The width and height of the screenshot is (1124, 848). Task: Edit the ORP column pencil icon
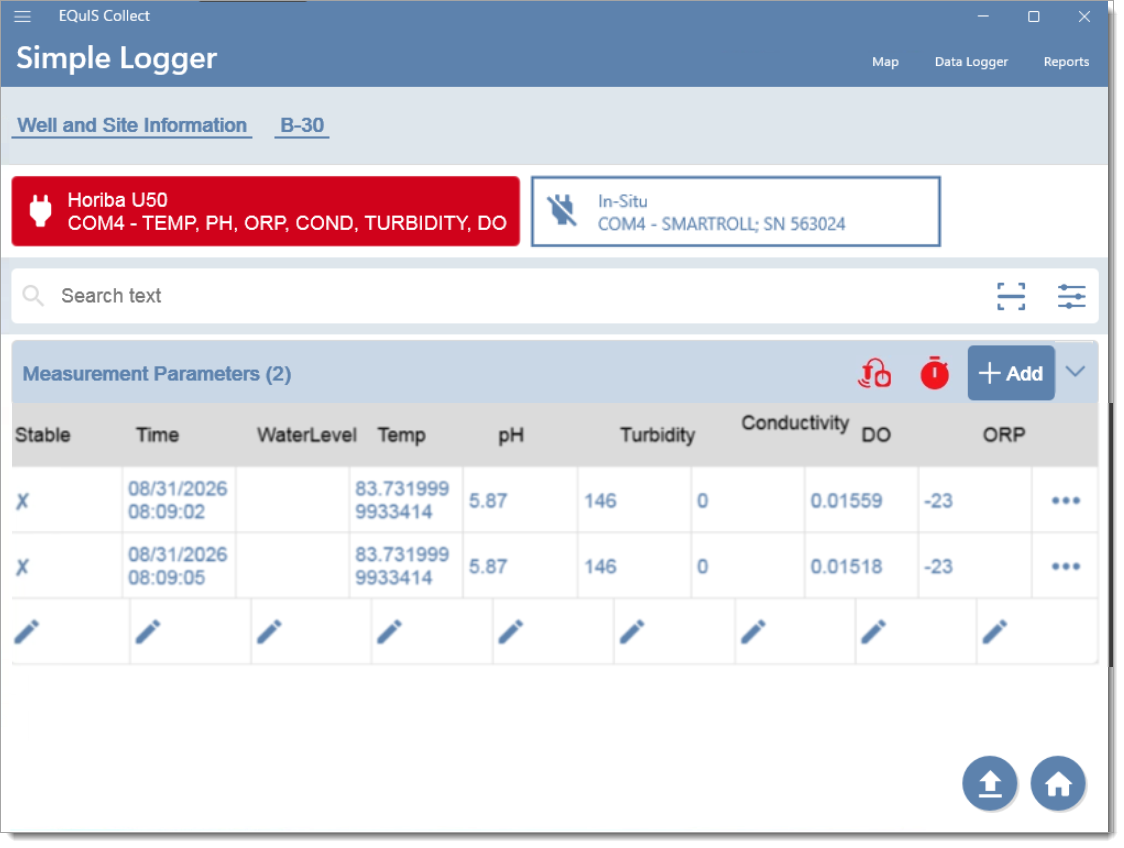click(994, 632)
